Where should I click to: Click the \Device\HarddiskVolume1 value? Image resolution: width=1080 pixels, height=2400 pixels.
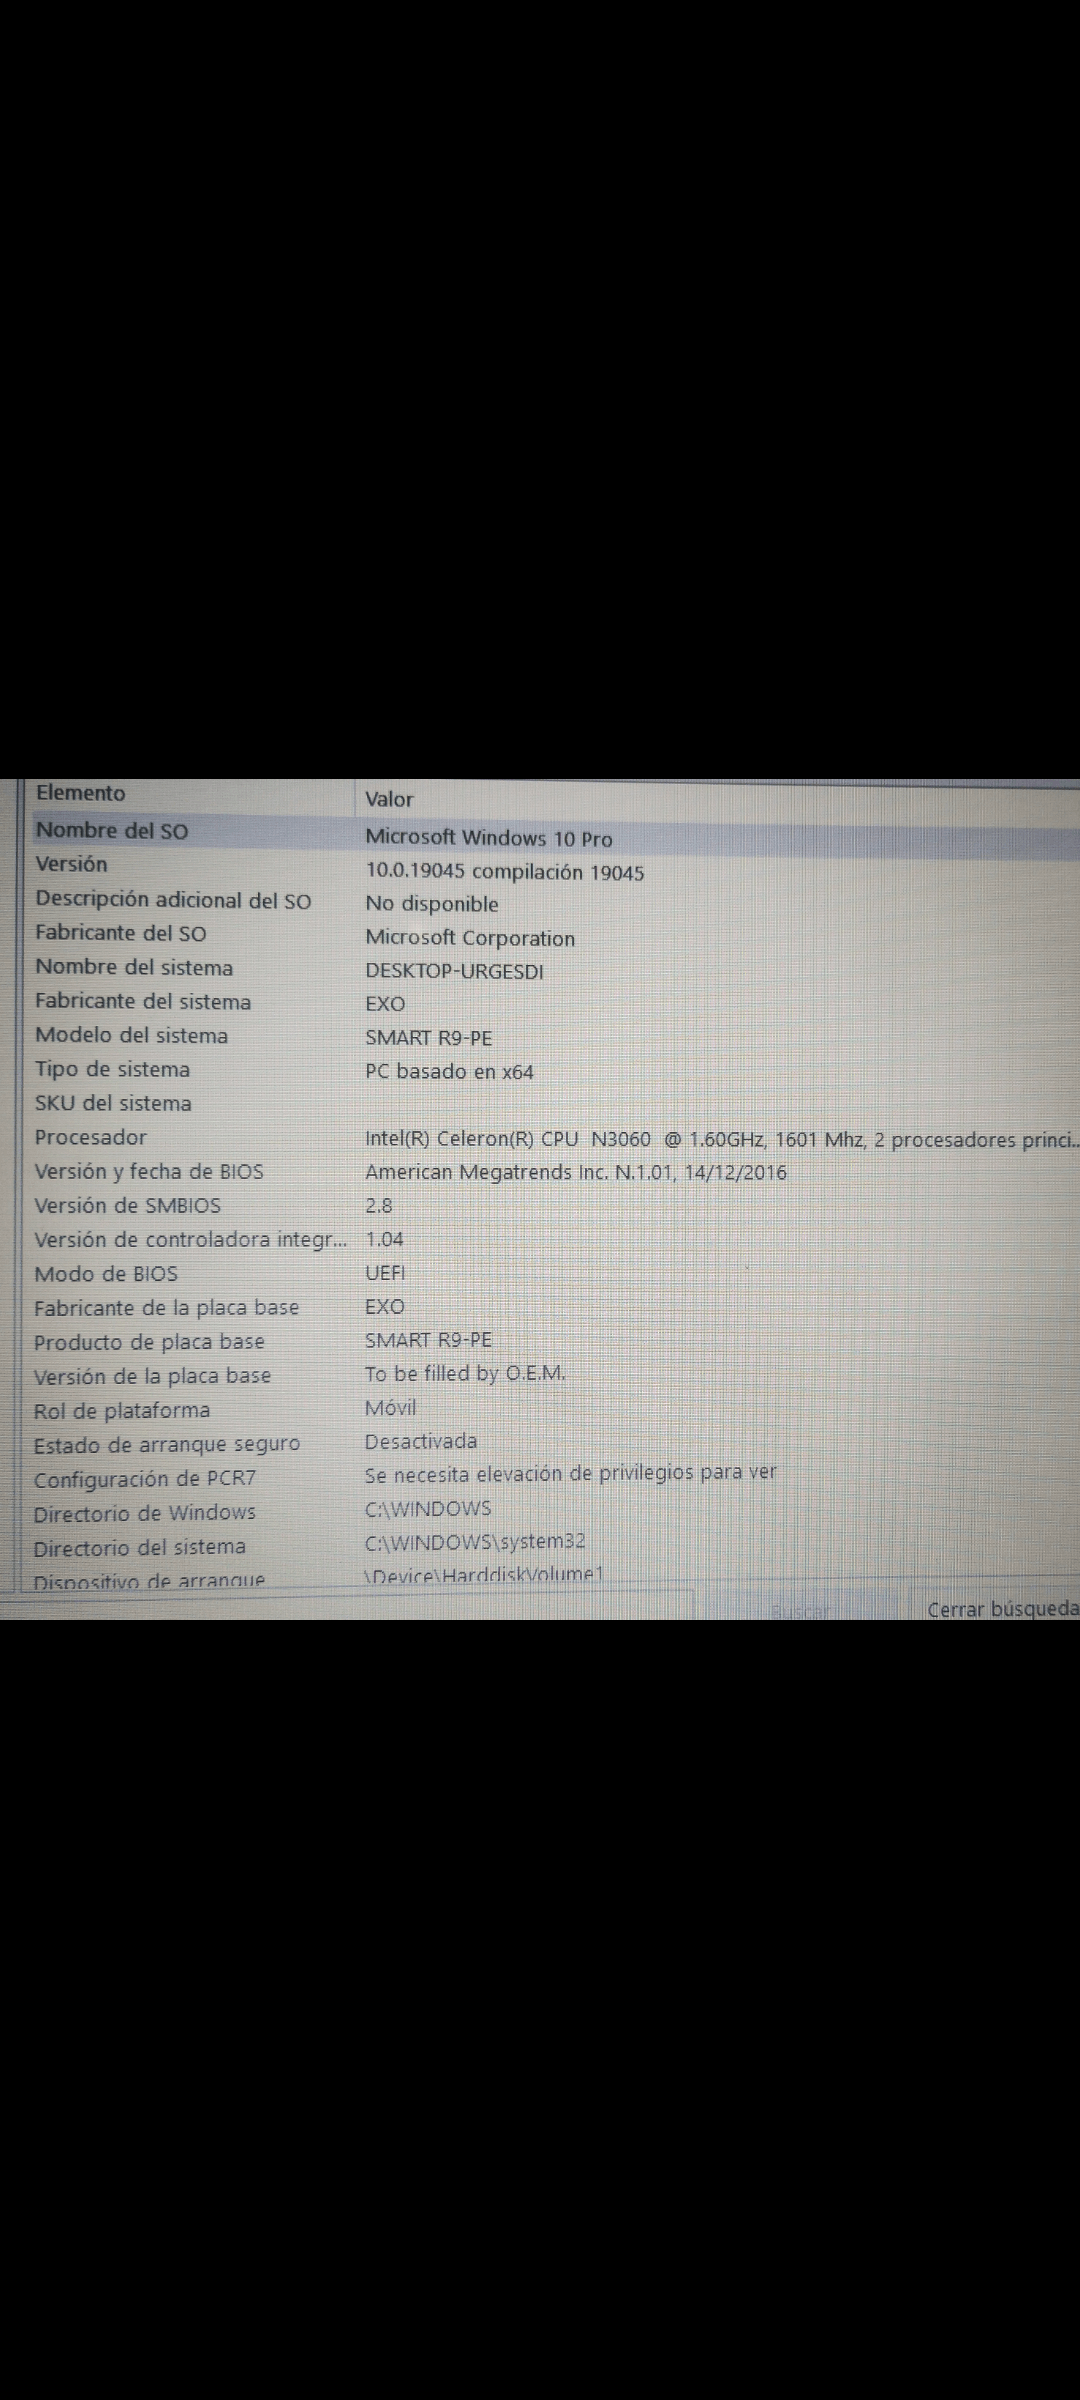point(485,1575)
